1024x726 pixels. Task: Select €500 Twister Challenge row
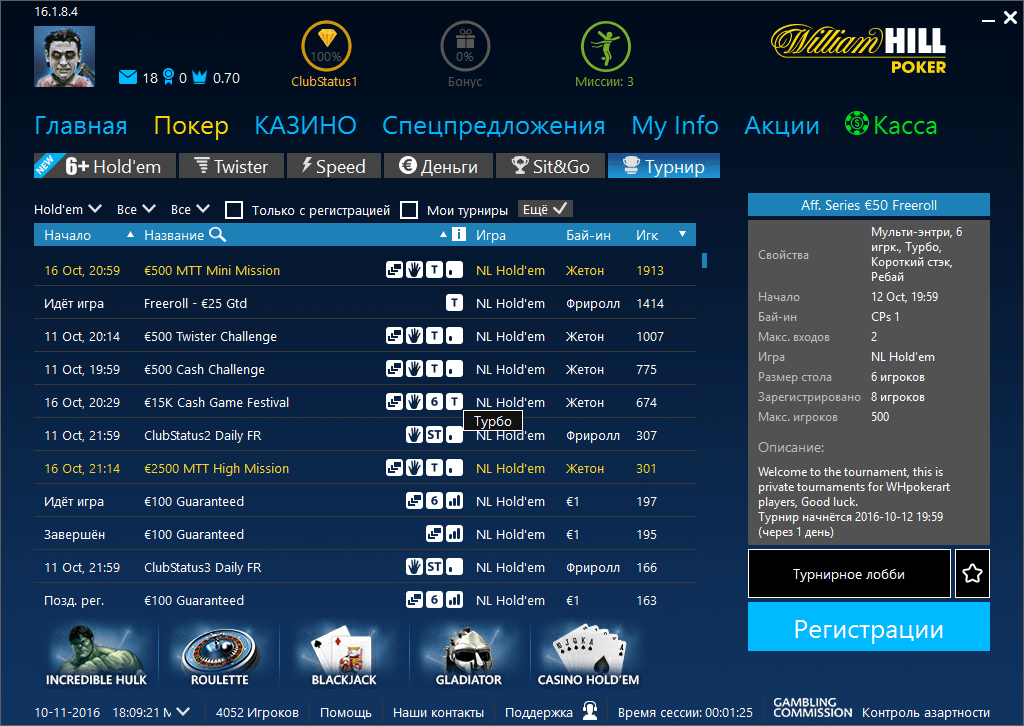pyautogui.click(x=364, y=336)
